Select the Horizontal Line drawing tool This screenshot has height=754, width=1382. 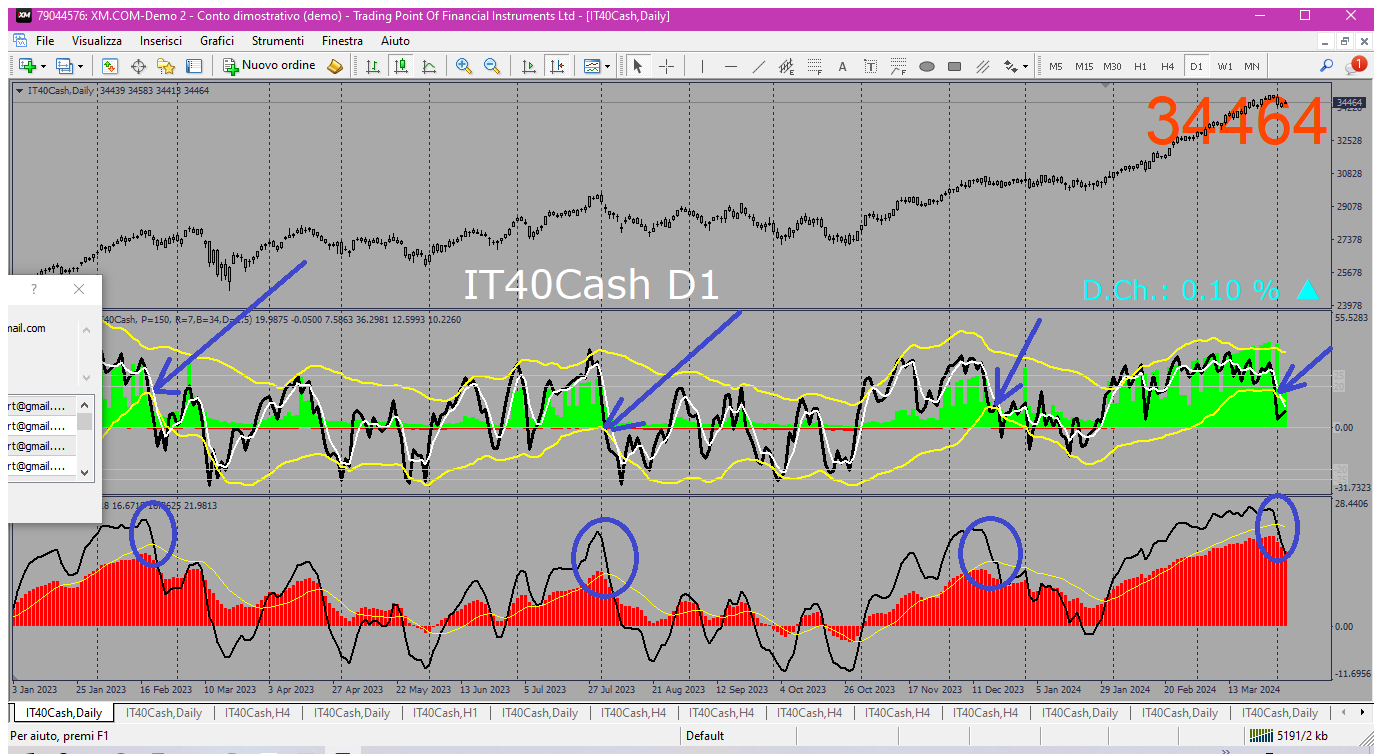click(x=731, y=66)
